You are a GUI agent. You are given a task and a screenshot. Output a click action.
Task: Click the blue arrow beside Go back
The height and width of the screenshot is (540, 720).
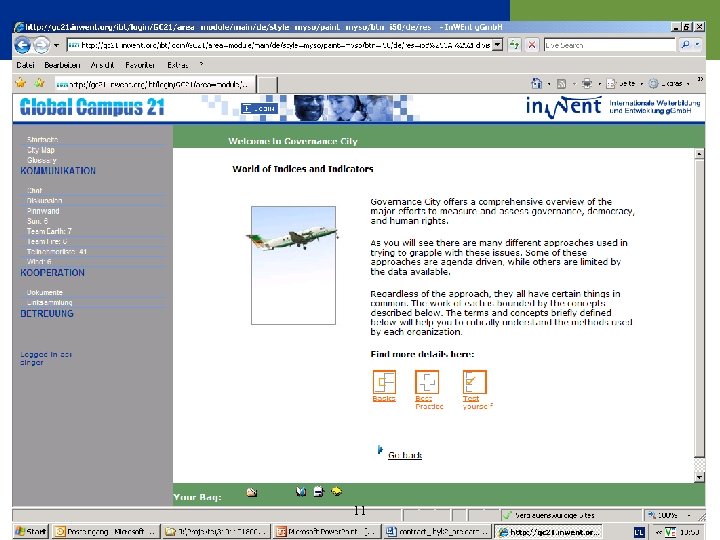coord(380,450)
